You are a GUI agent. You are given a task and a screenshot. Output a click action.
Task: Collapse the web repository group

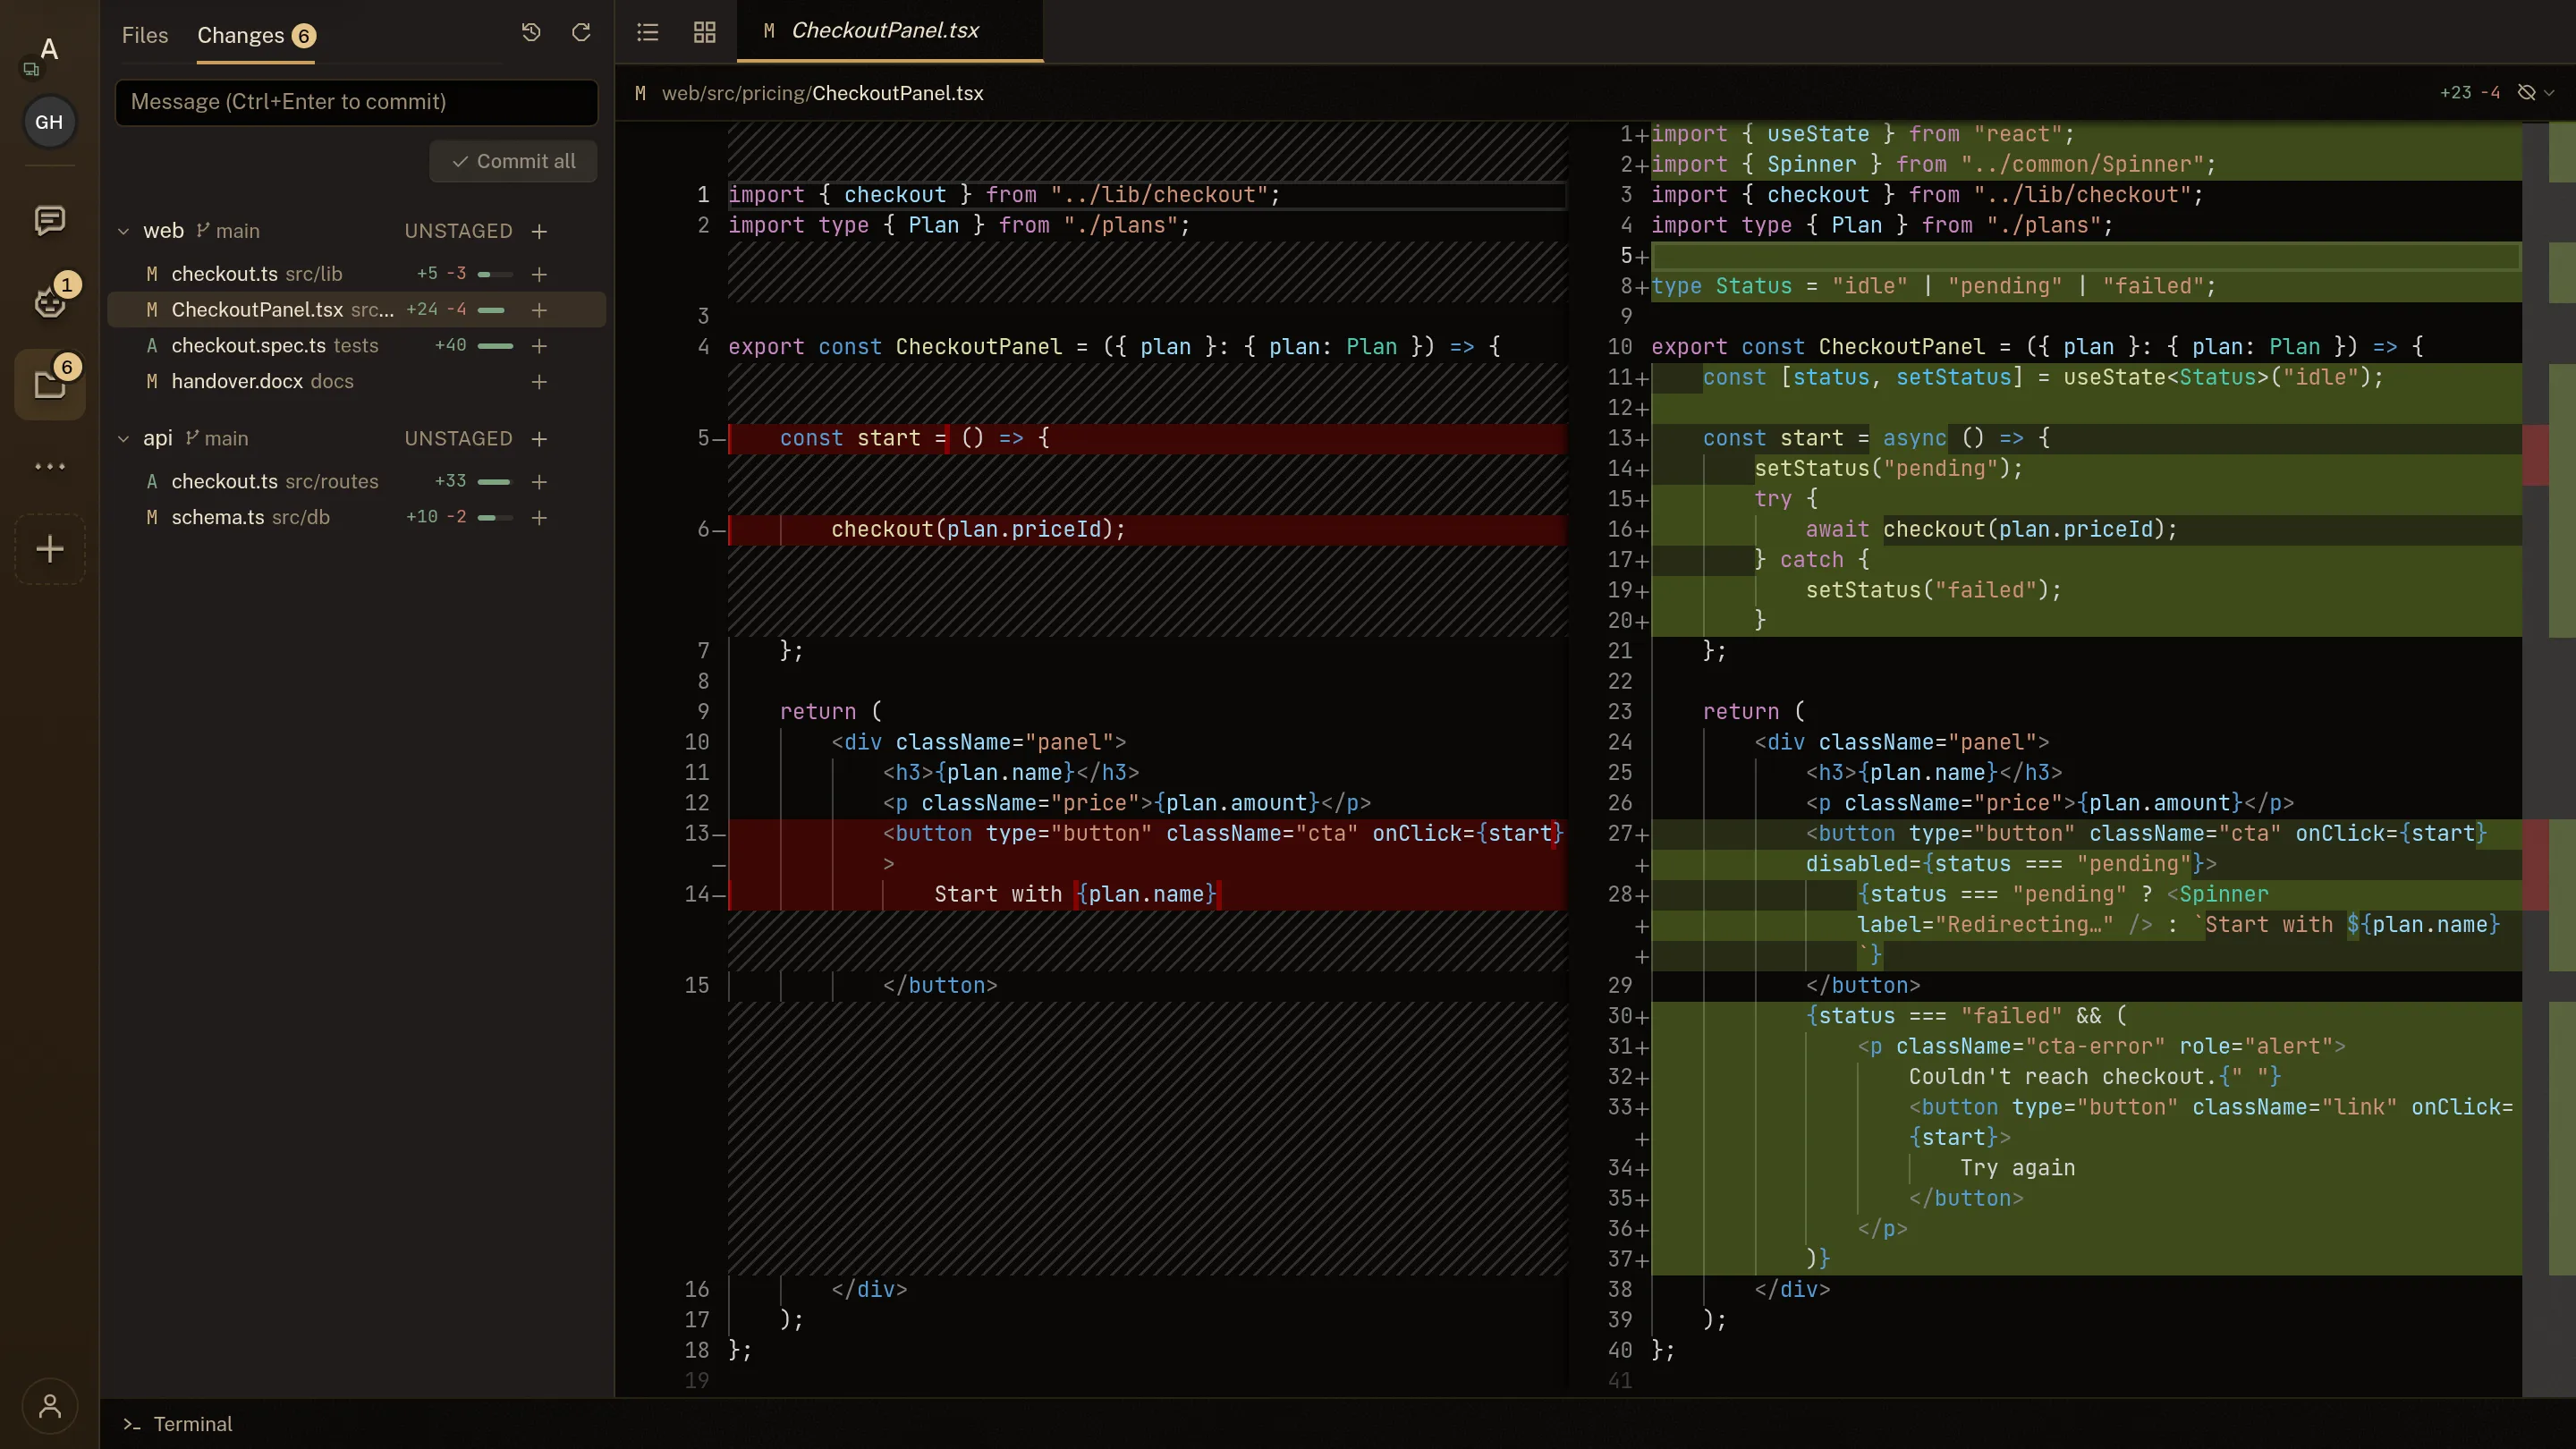[123, 231]
